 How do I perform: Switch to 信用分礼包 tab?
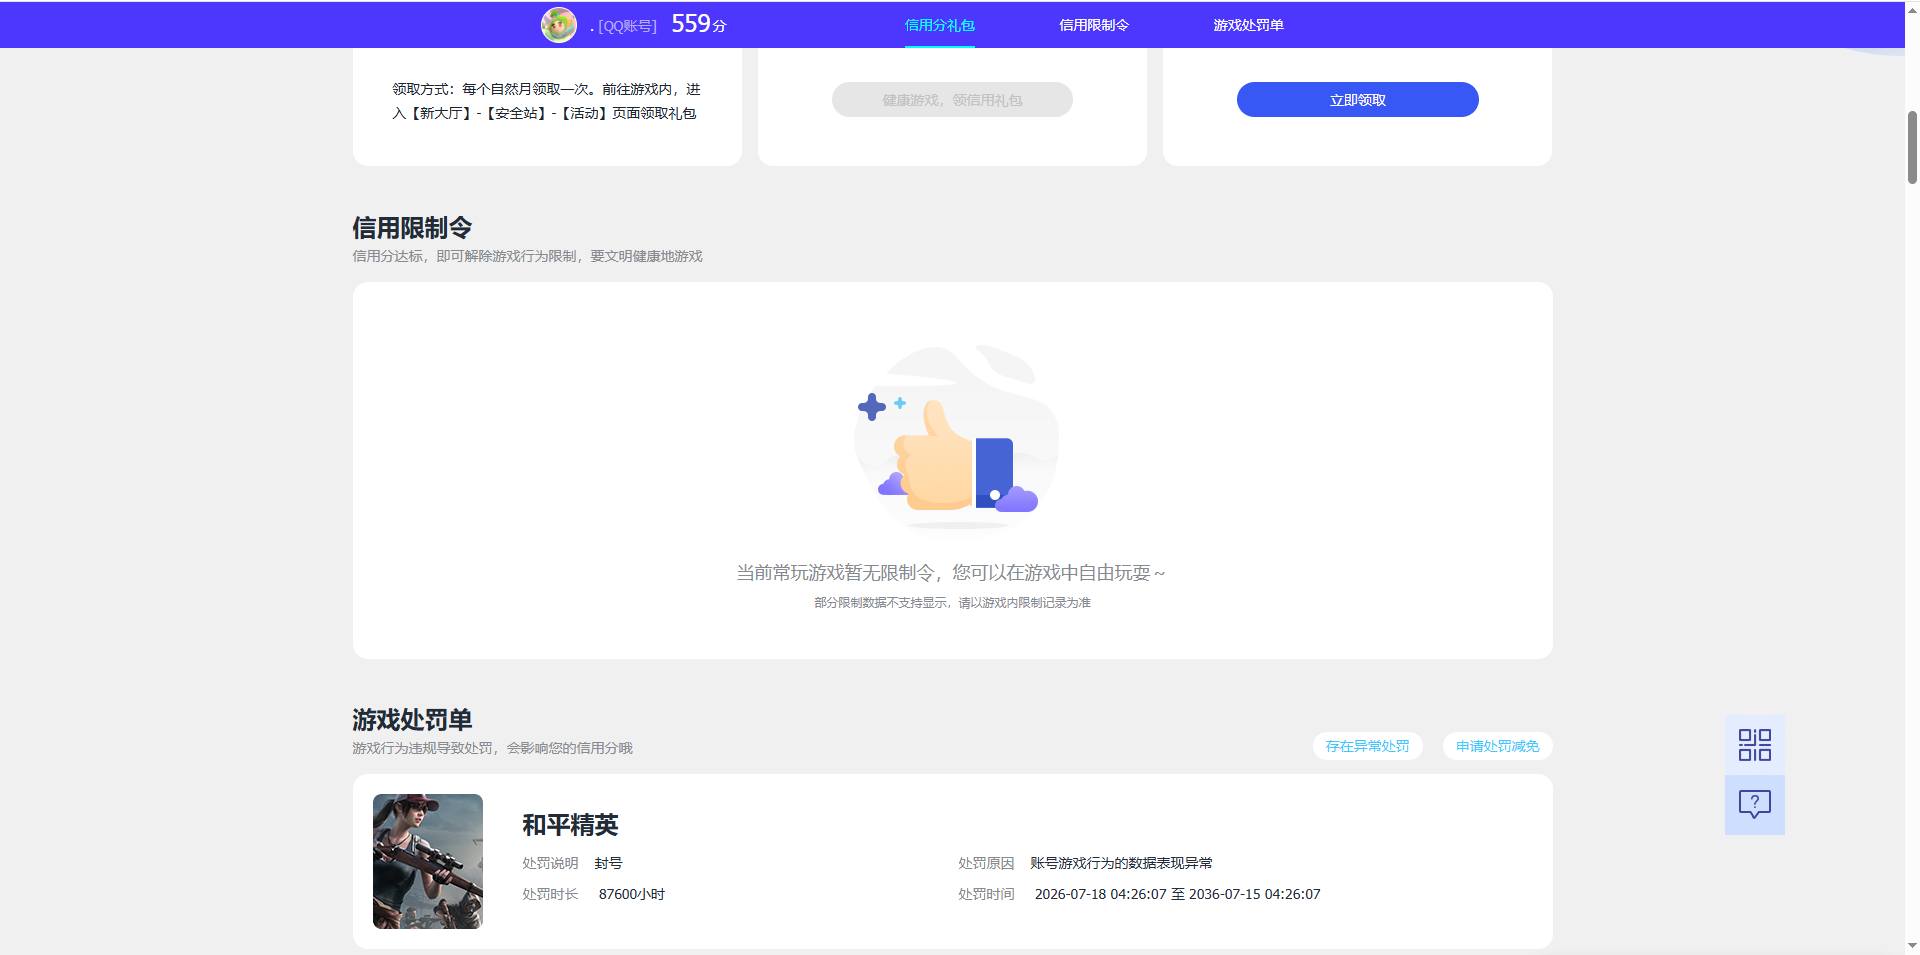pyautogui.click(x=939, y=25)
